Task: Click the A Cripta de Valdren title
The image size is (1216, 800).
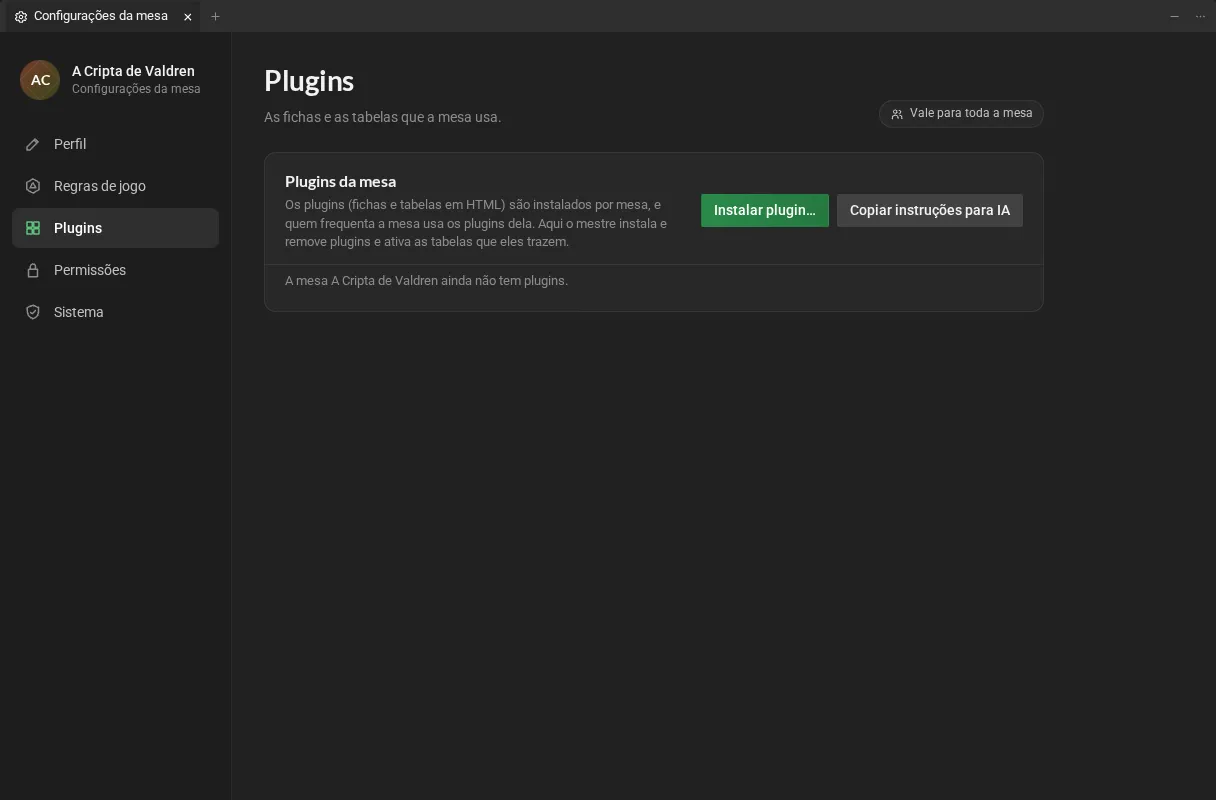Action: 133,71
